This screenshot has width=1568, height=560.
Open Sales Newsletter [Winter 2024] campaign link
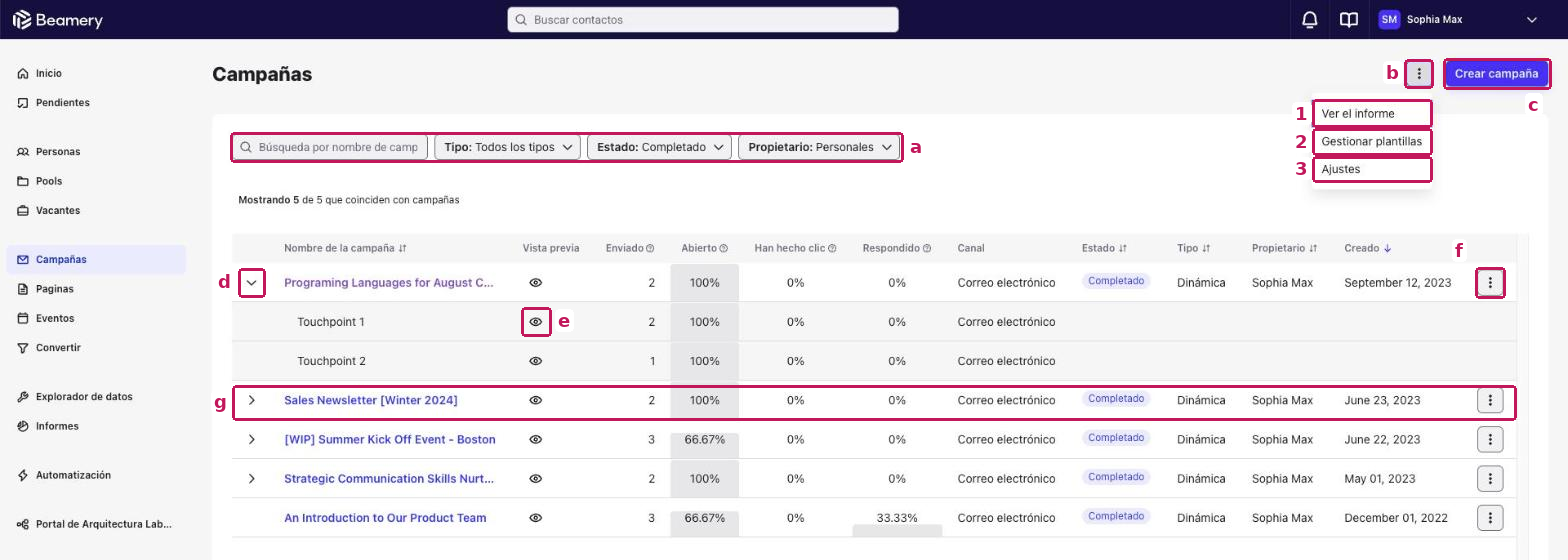370,400
